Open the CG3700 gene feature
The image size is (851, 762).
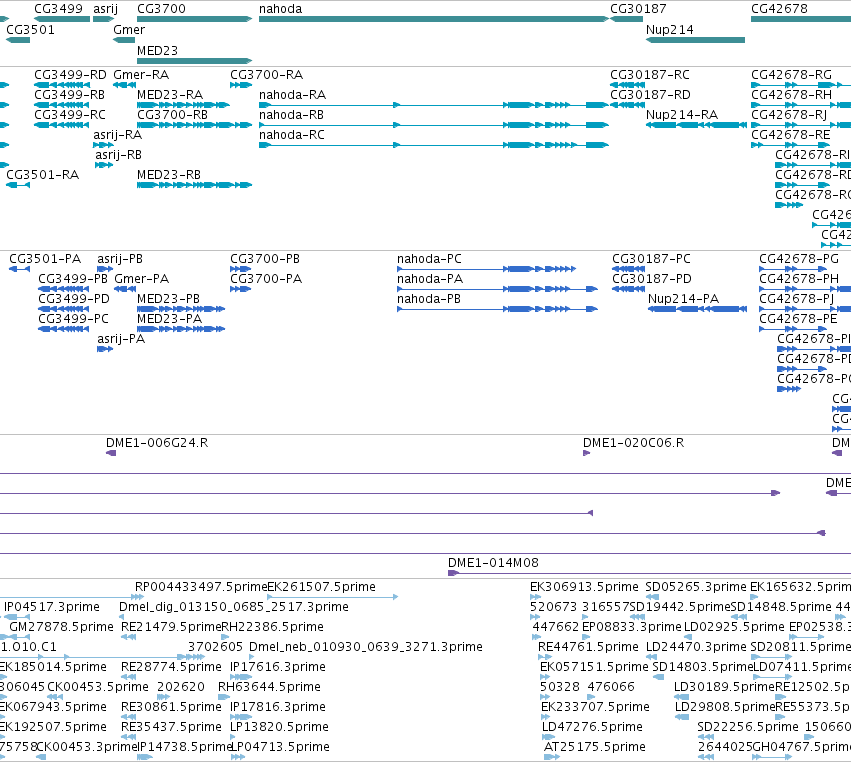coord(194,19)
